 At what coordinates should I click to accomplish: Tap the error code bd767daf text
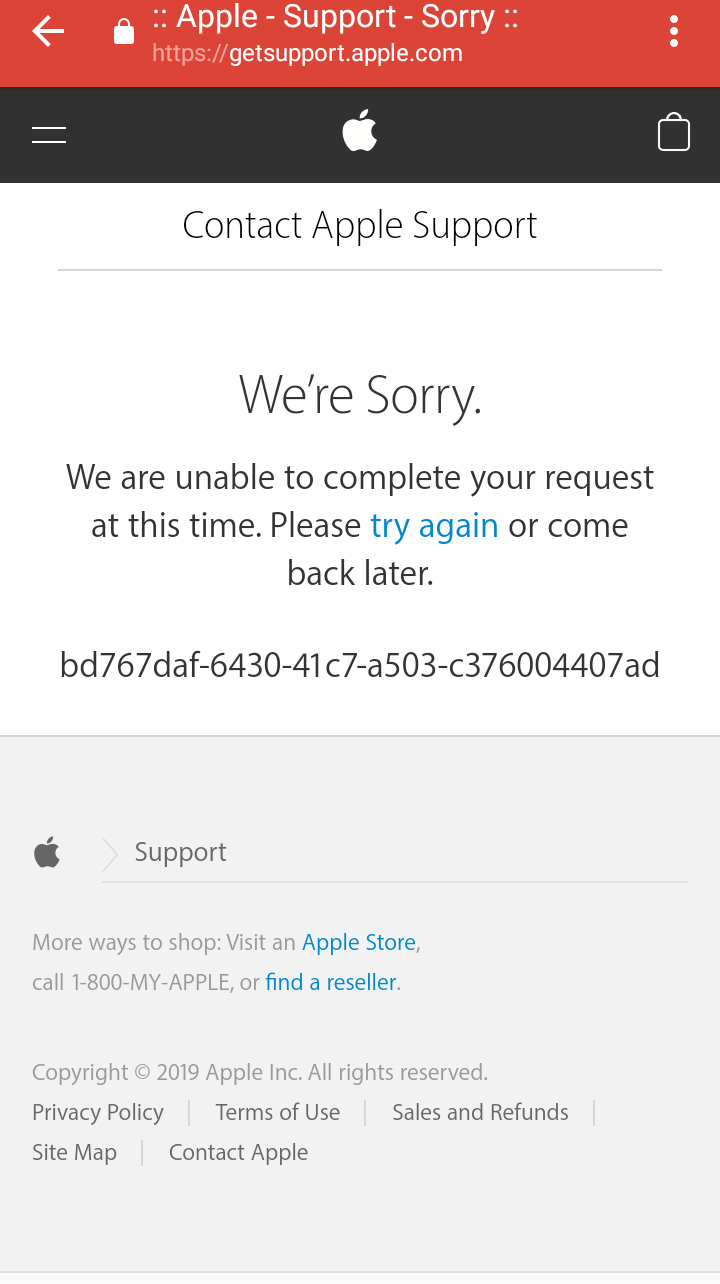(360, 665)
